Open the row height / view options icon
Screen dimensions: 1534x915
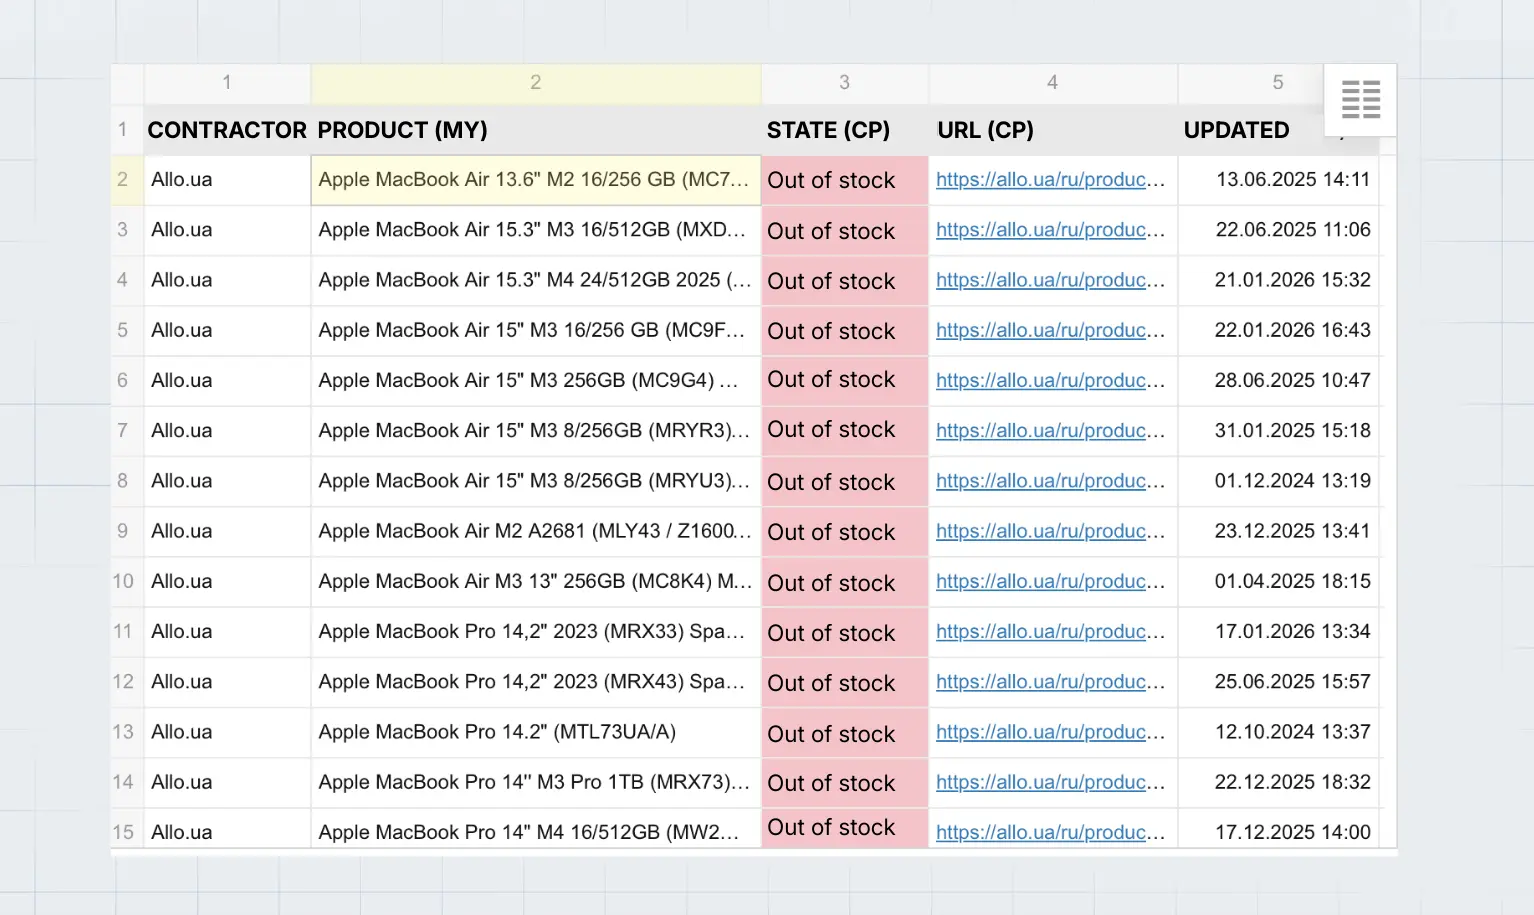click(x=1360, y=100)
